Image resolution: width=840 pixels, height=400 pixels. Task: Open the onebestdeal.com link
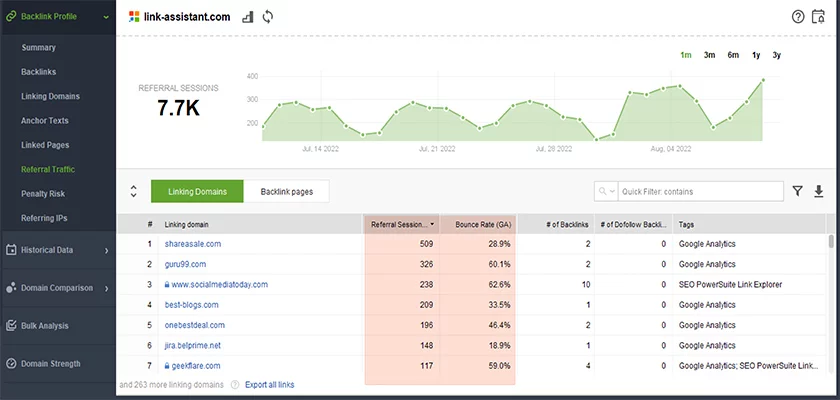[x=194, y=326]
